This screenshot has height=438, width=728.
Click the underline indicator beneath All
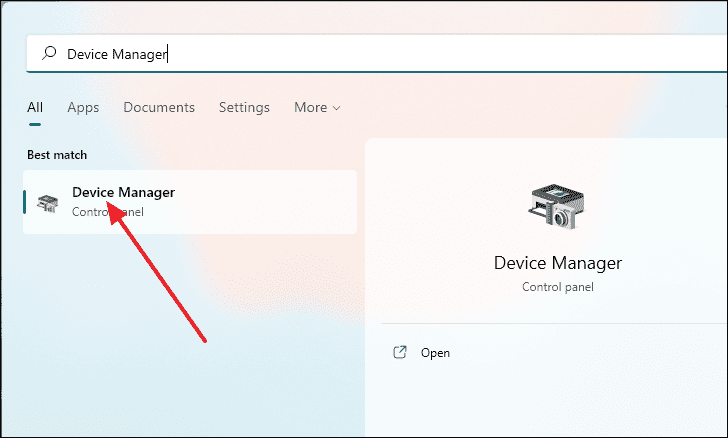click(35, 124)
